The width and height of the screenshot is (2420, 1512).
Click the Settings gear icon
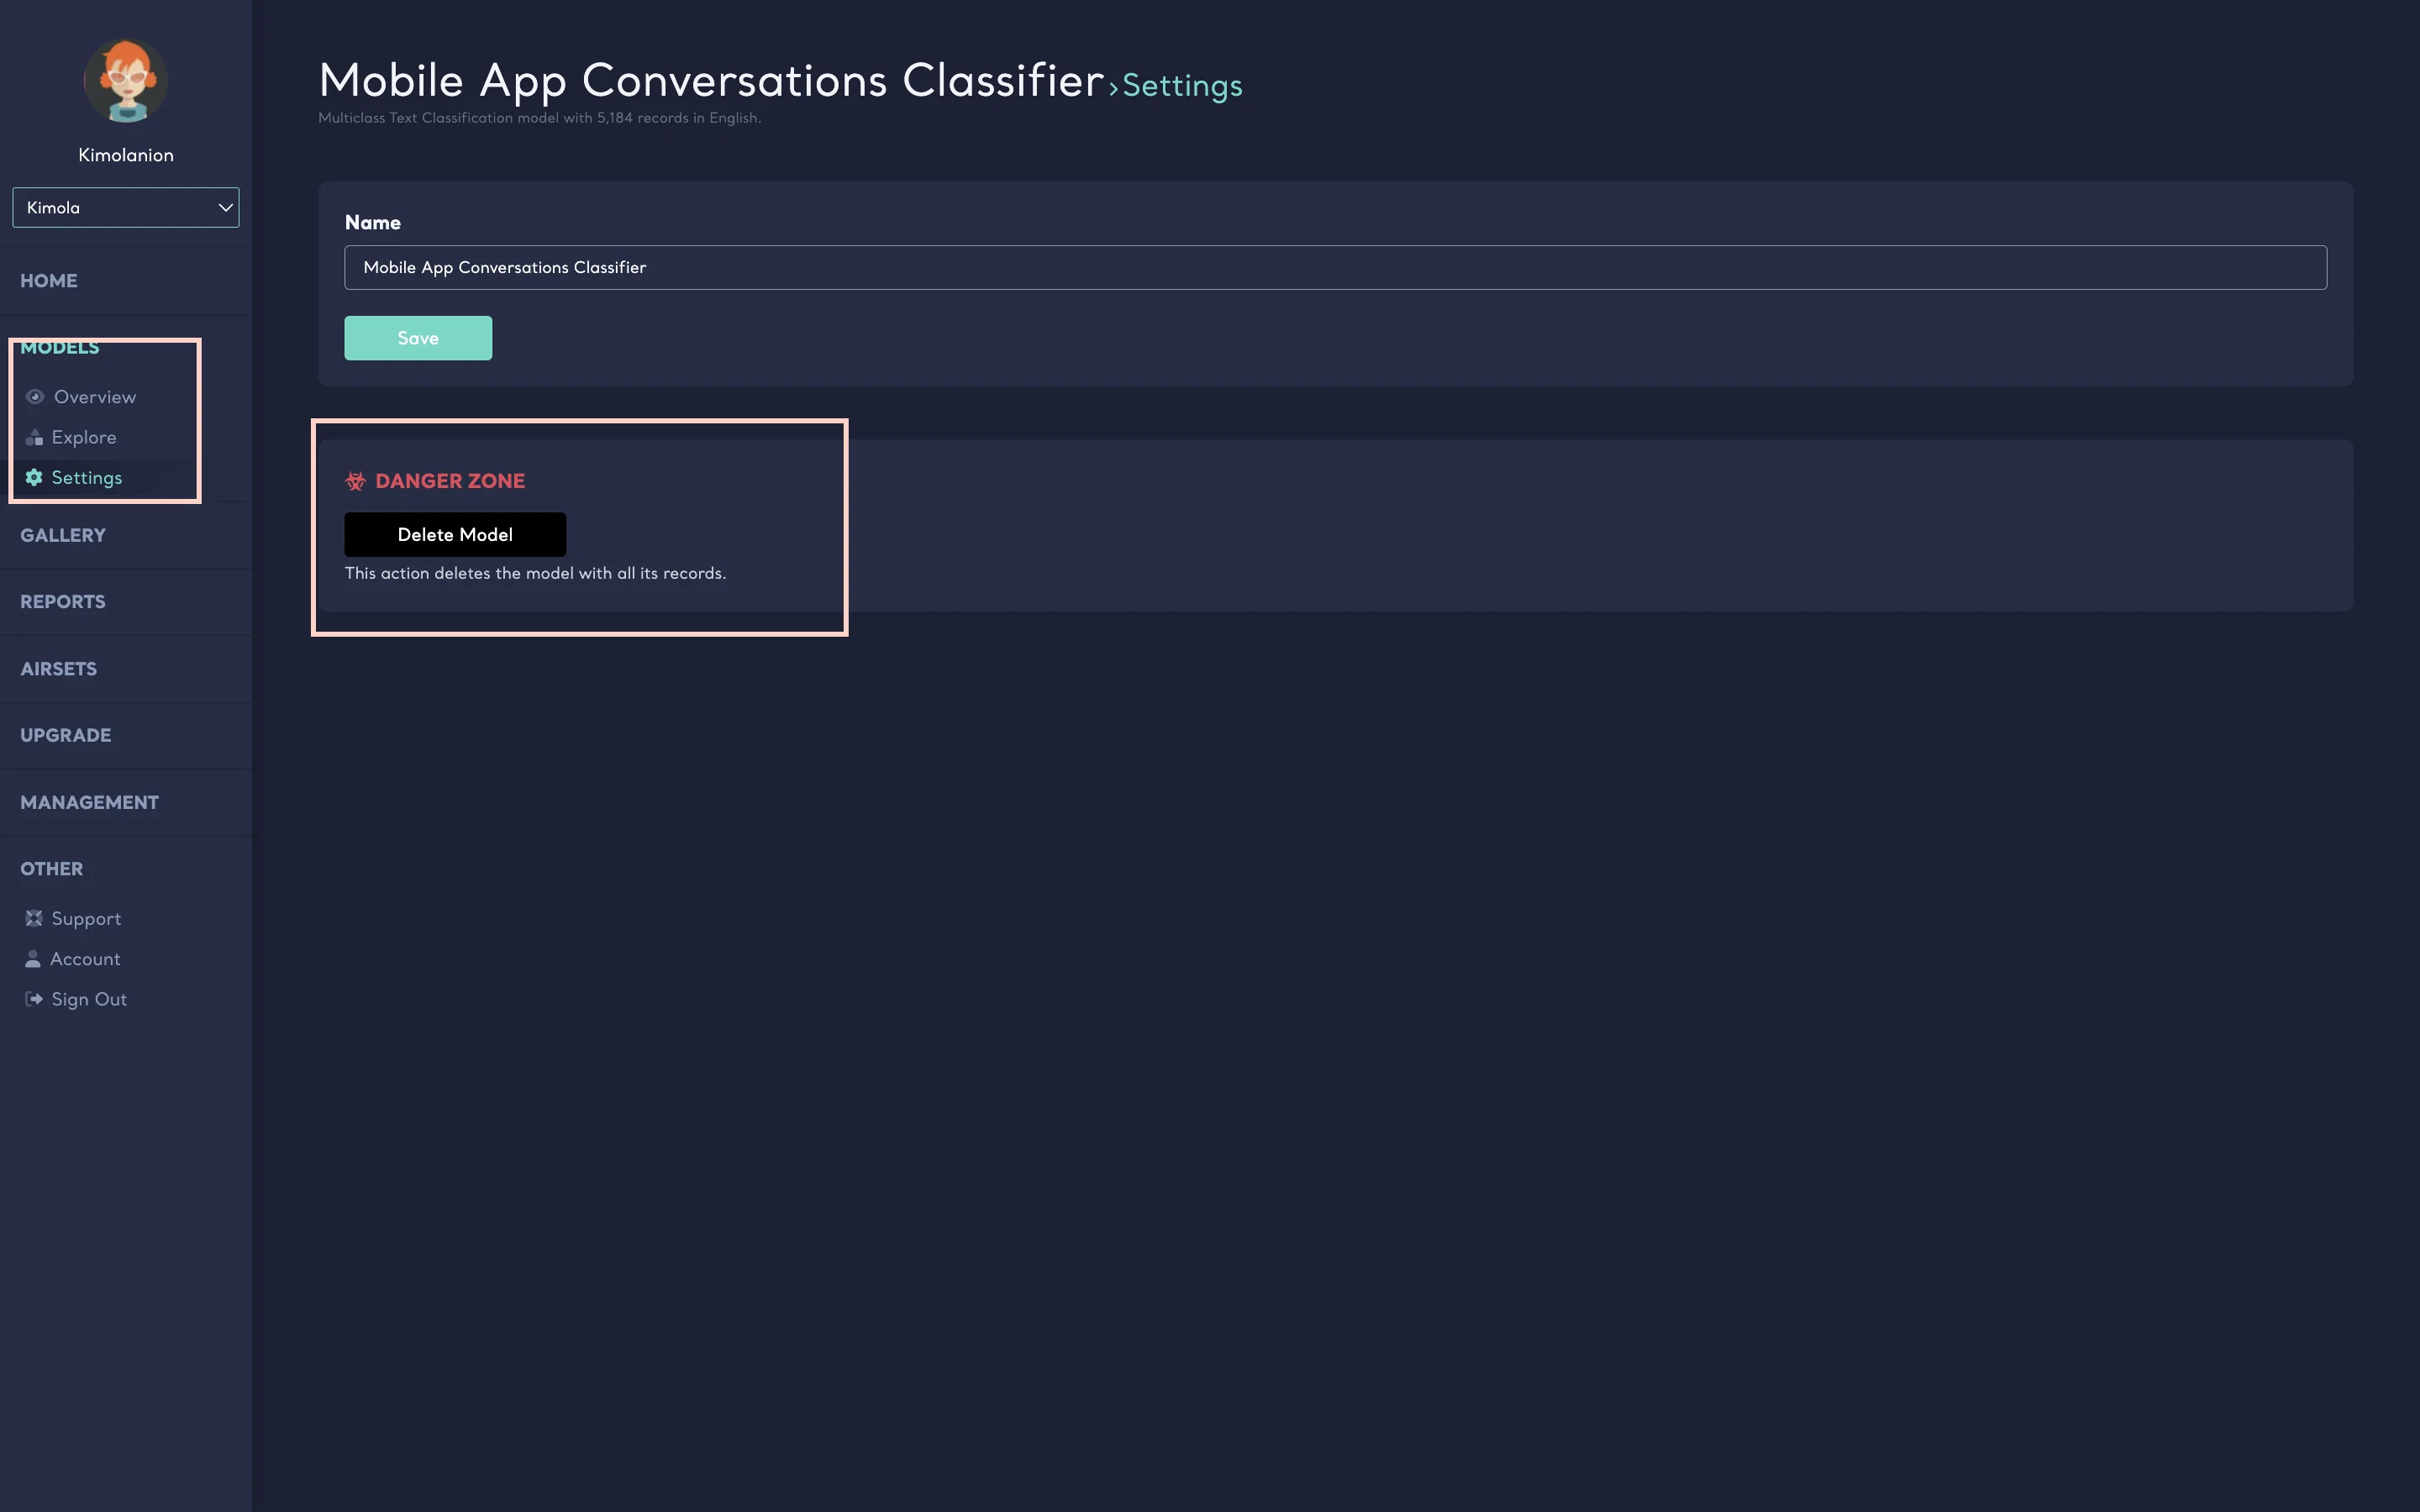[34, 477]
